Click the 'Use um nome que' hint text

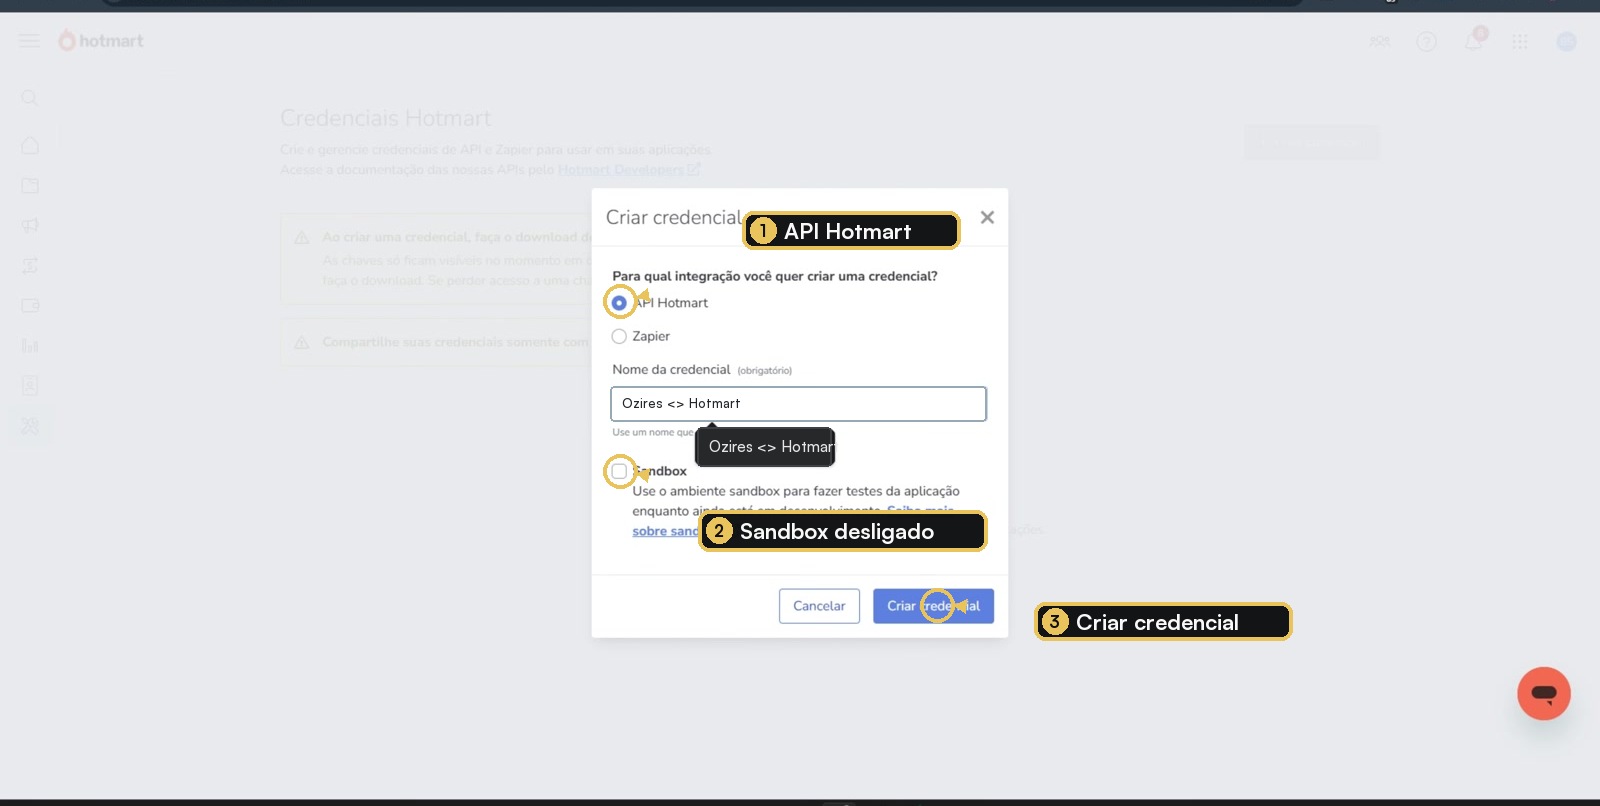[653, 433]
